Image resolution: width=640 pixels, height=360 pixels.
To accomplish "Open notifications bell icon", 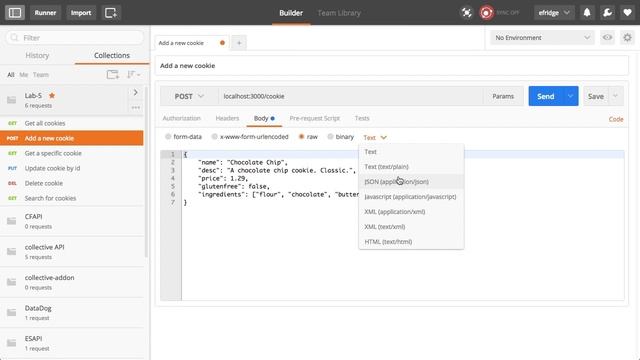I will coord(587,13).
